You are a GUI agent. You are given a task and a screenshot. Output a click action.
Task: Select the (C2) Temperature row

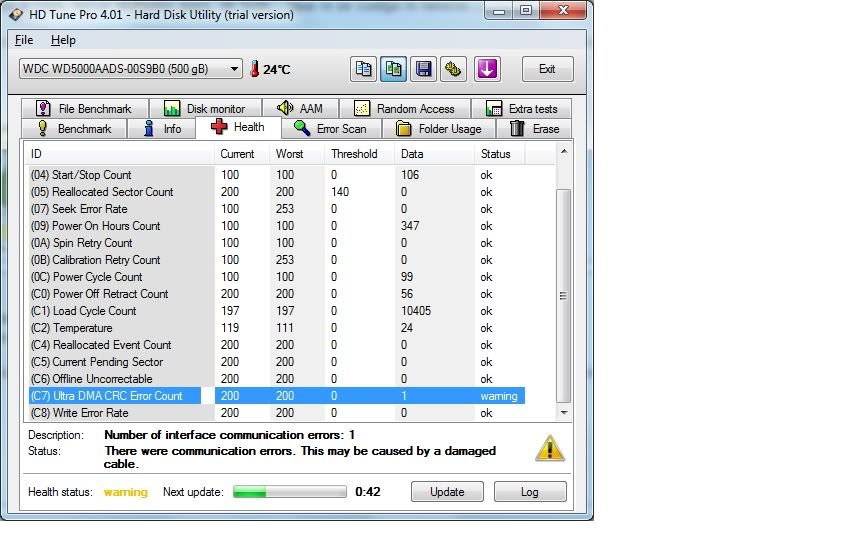[x=276, y=328]
